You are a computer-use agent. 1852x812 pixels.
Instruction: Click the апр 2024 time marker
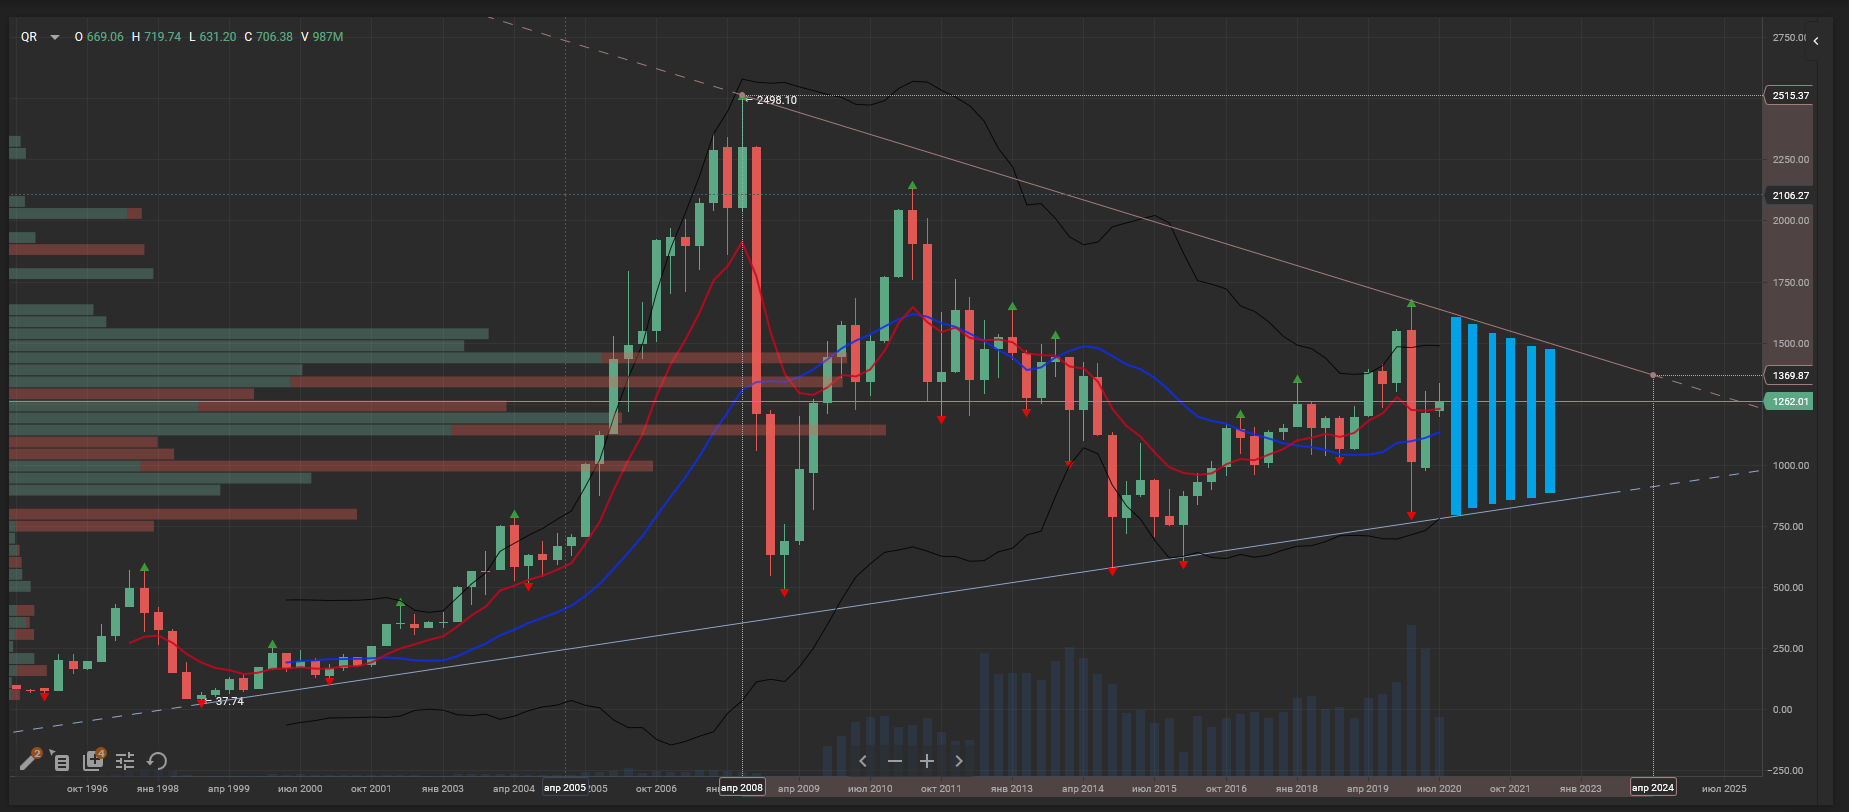coord(1653,788)
